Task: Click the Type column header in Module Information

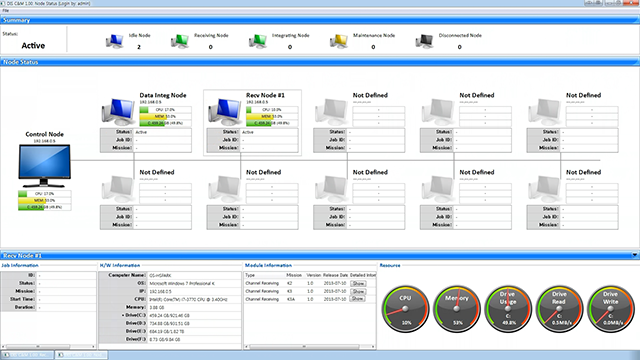Action: point(250,275)
